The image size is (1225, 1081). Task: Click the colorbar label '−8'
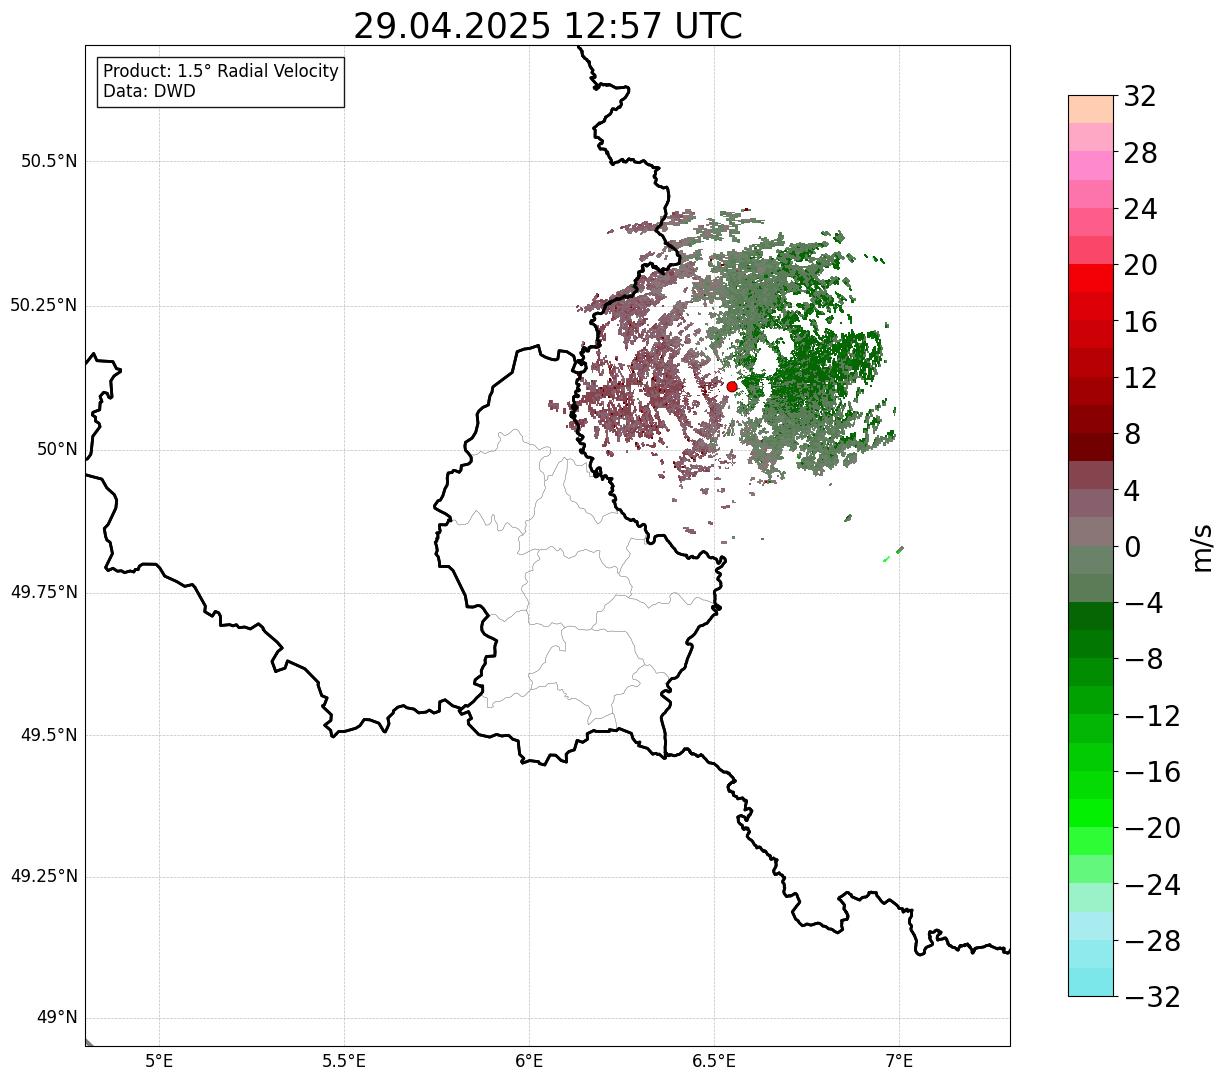click(x=1144, y=660)
